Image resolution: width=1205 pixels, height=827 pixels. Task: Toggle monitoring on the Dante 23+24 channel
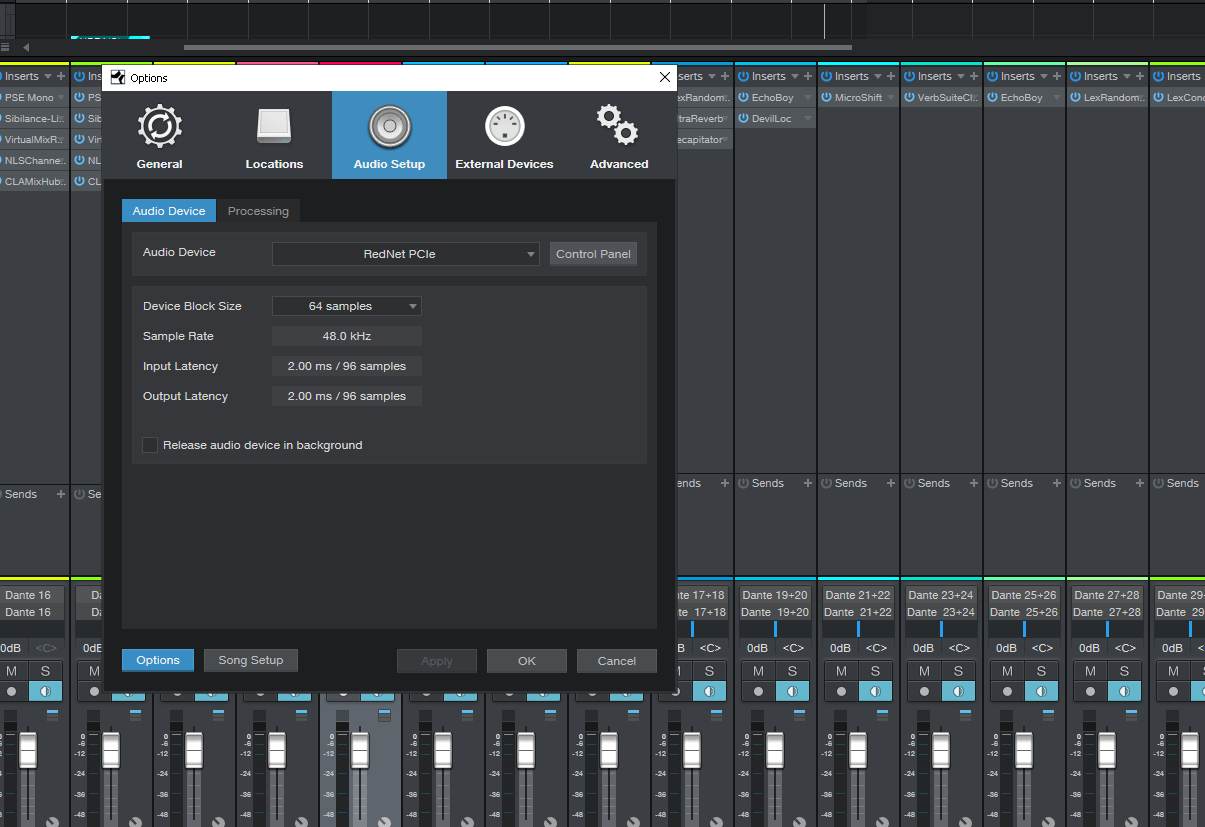(958, 691)
